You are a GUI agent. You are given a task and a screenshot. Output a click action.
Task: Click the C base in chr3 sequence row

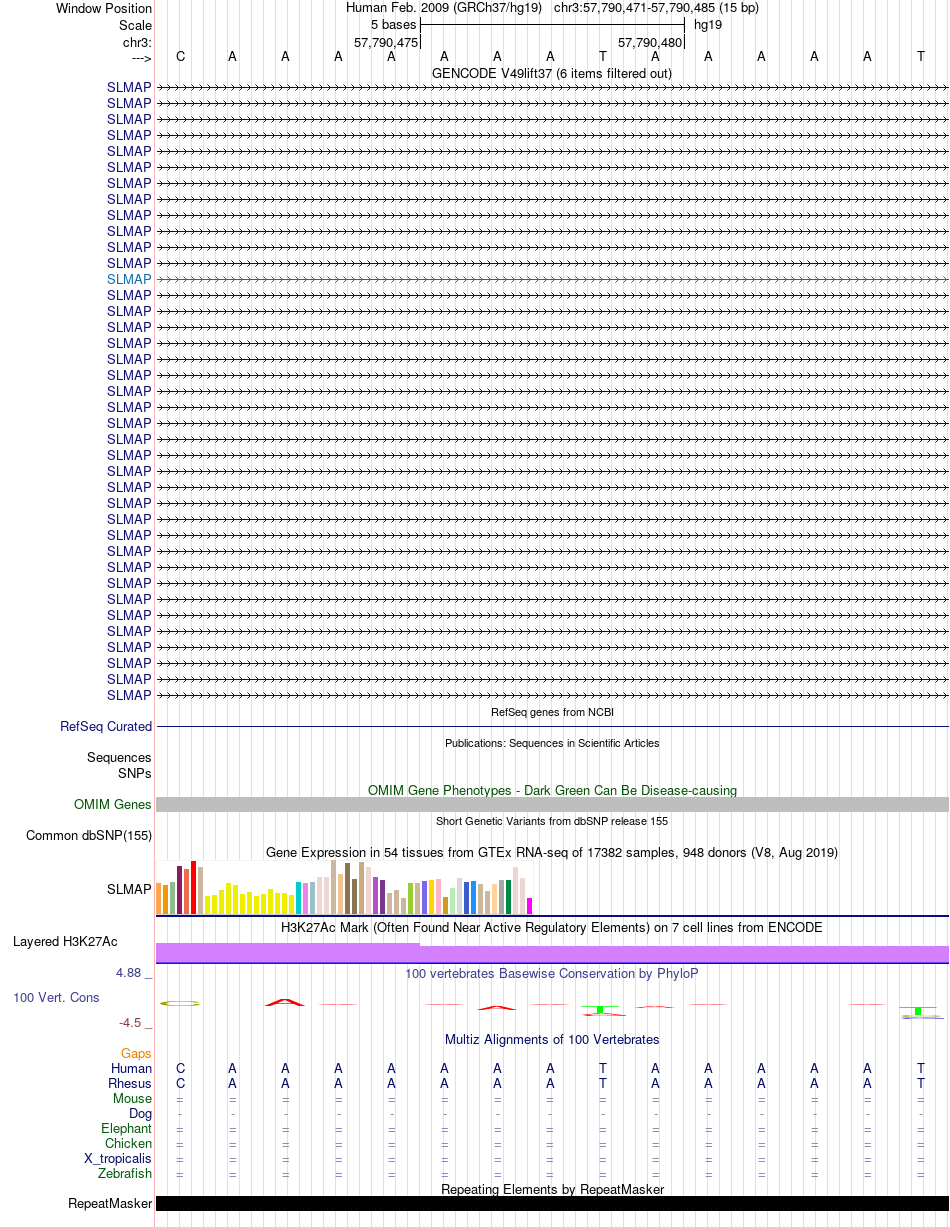pos(180,57)
